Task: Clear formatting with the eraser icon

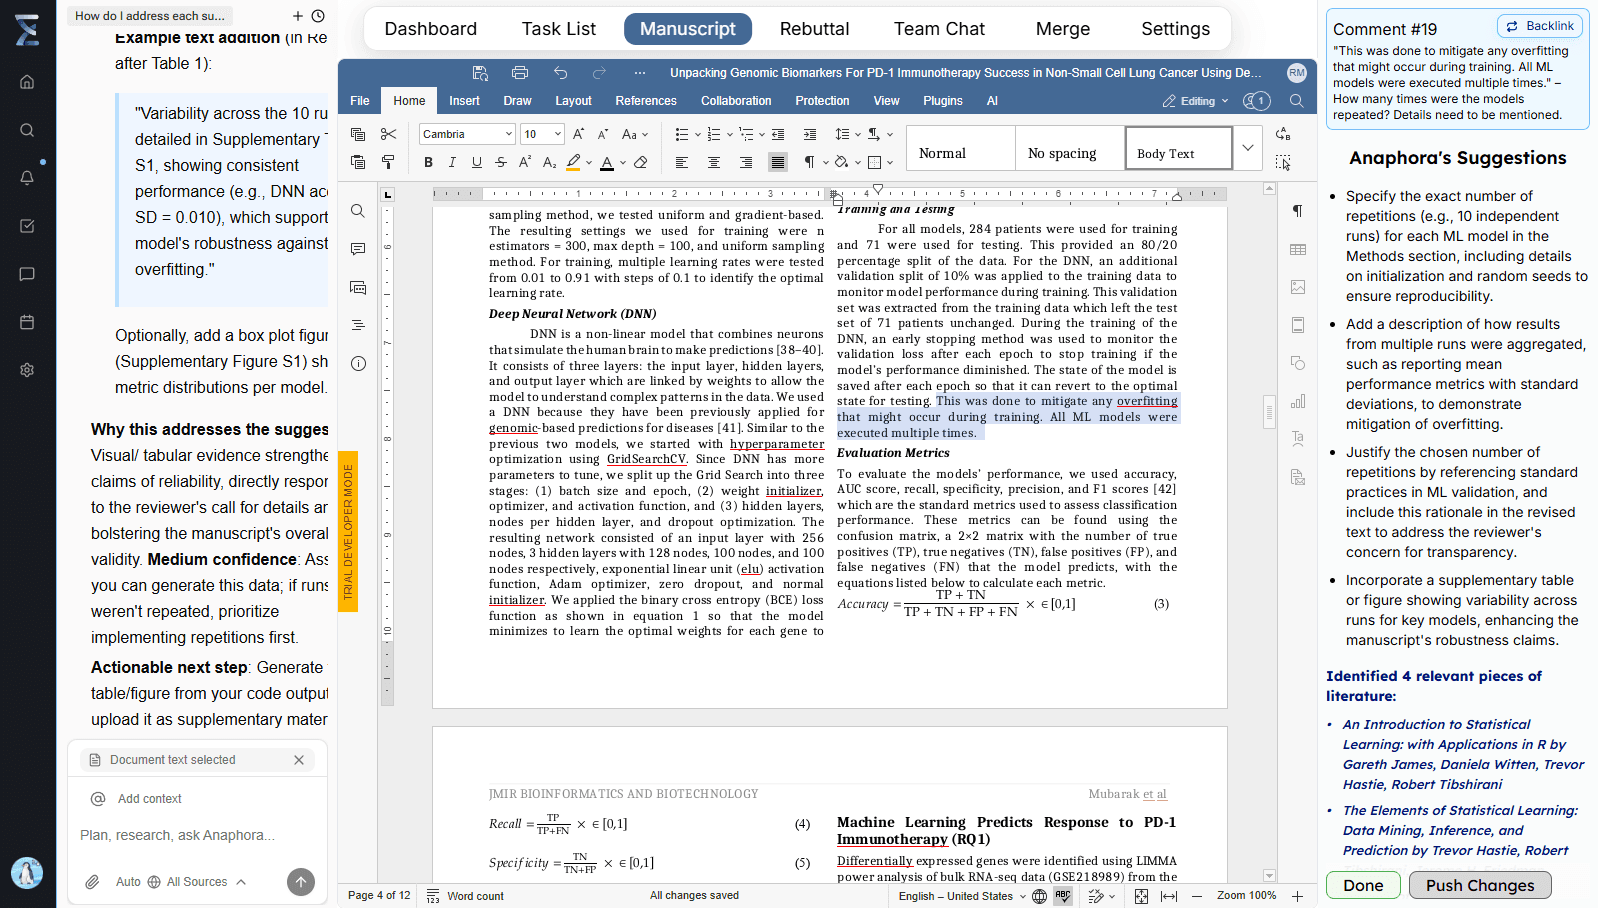Action: click(641, 162)
